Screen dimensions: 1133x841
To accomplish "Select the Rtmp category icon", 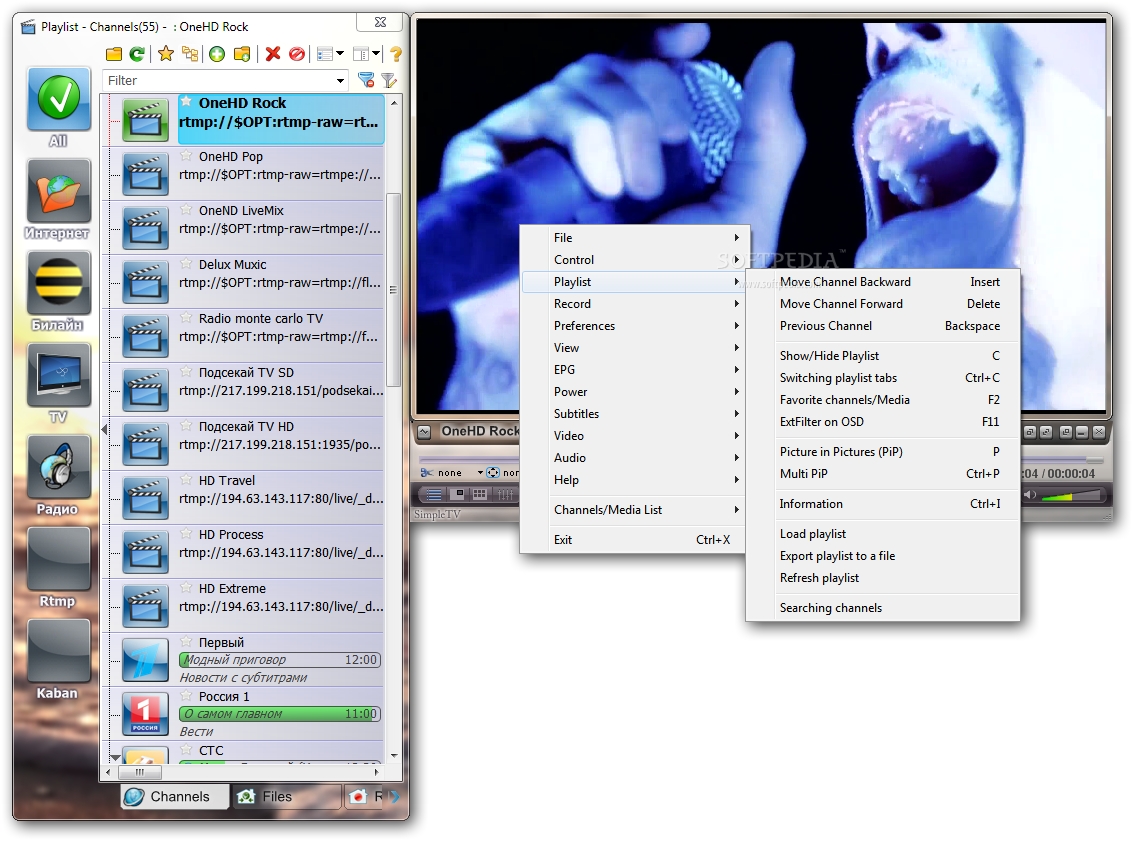I will (x=59, y=559).
